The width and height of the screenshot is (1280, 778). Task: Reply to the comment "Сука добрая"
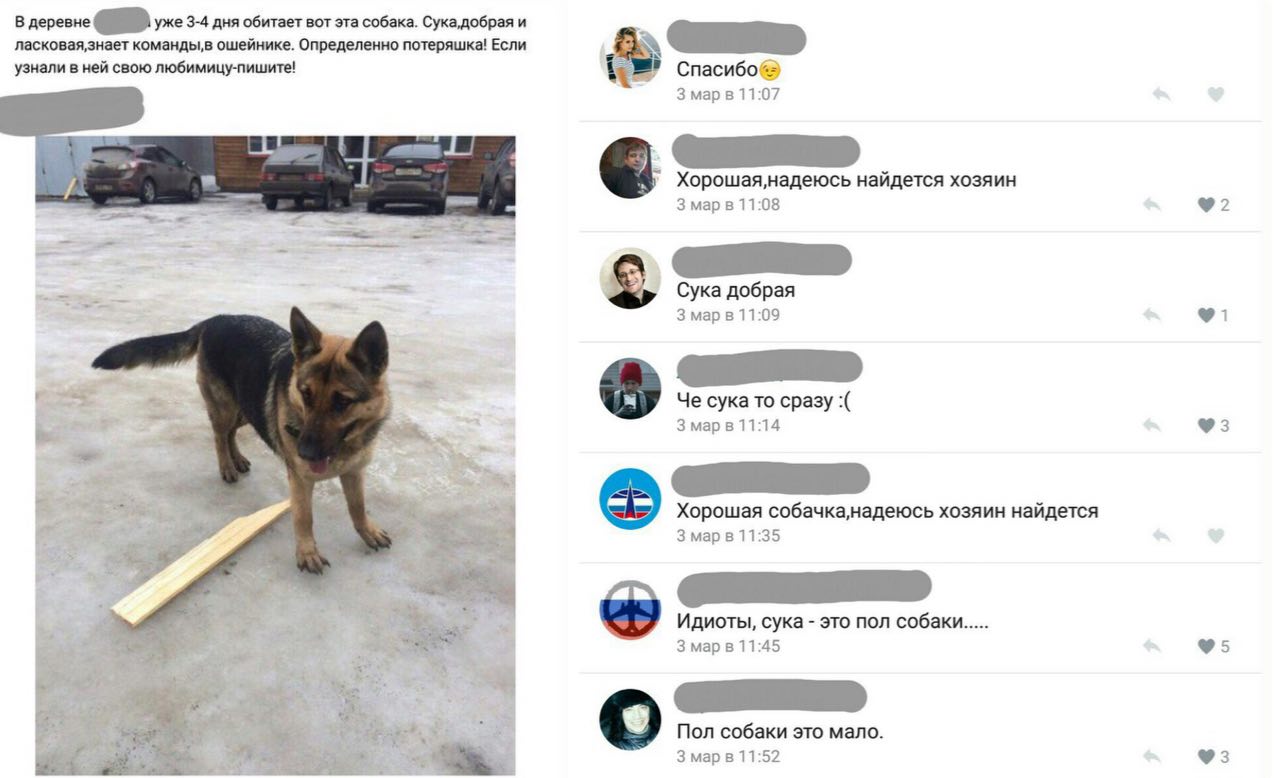1152,315
